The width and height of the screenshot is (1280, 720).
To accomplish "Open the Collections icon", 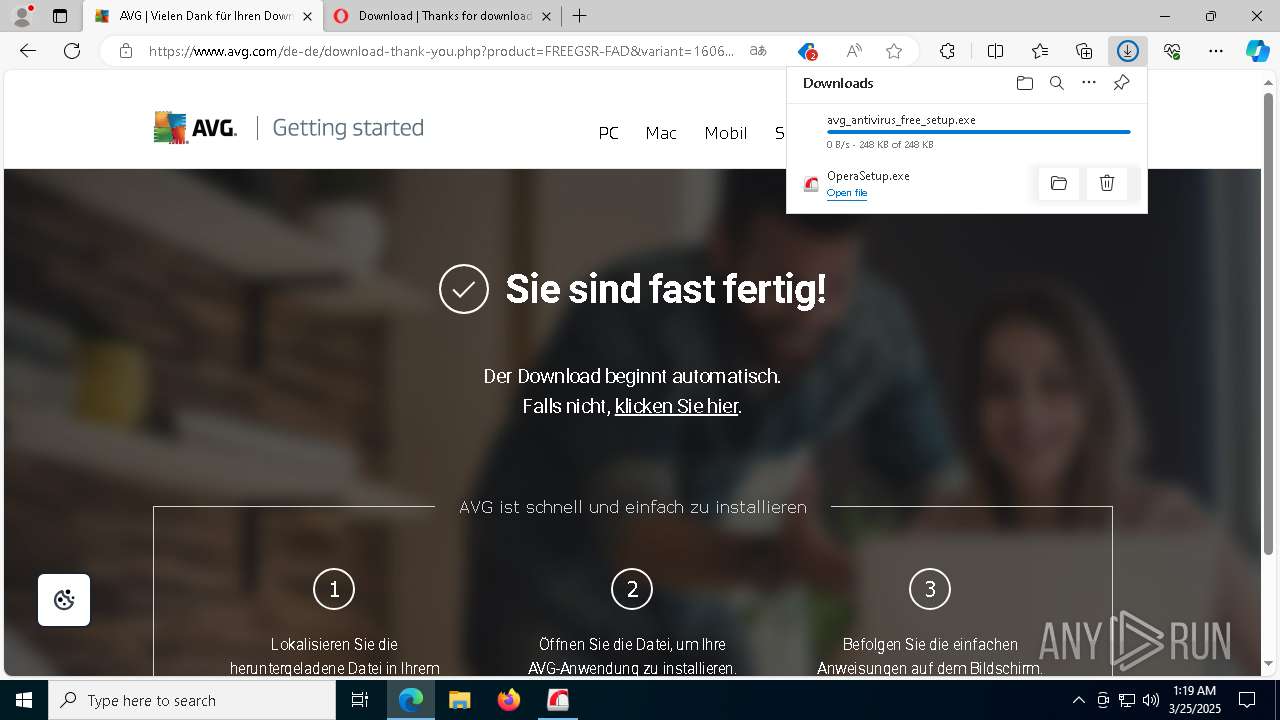I will click(1084, 51).
